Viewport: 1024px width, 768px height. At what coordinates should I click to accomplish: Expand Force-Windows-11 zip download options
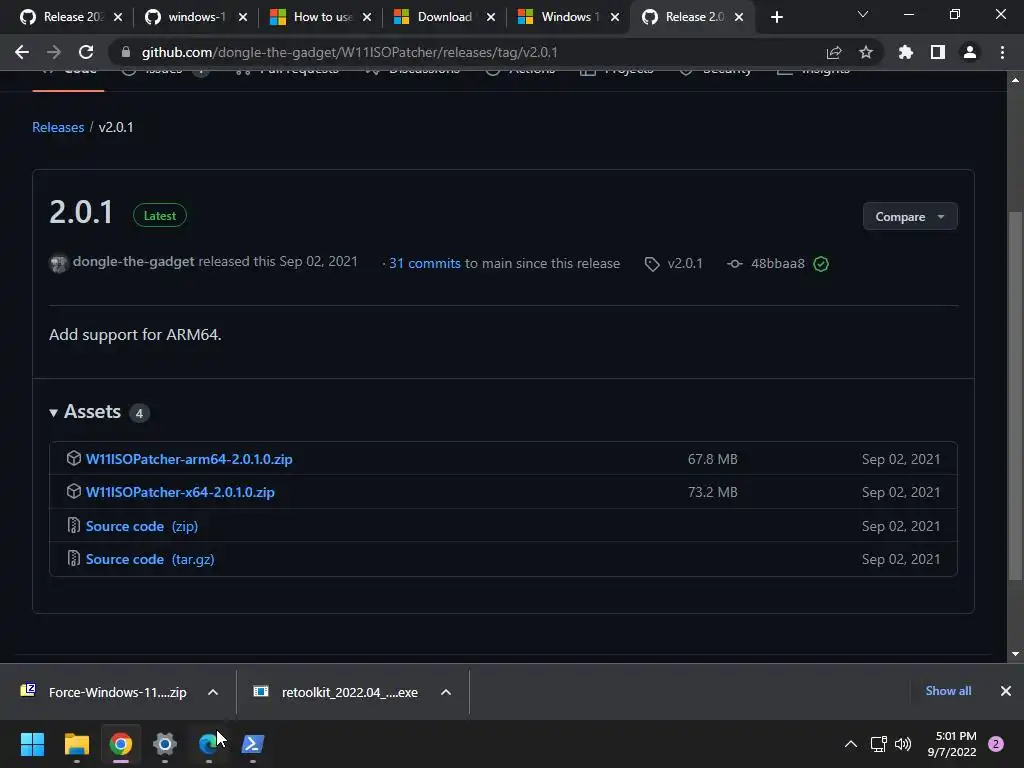tap(213, 692)
